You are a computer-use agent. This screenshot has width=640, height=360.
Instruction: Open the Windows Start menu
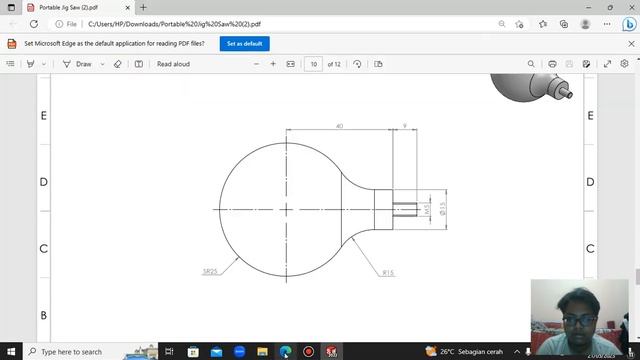[x=11, y=351]
